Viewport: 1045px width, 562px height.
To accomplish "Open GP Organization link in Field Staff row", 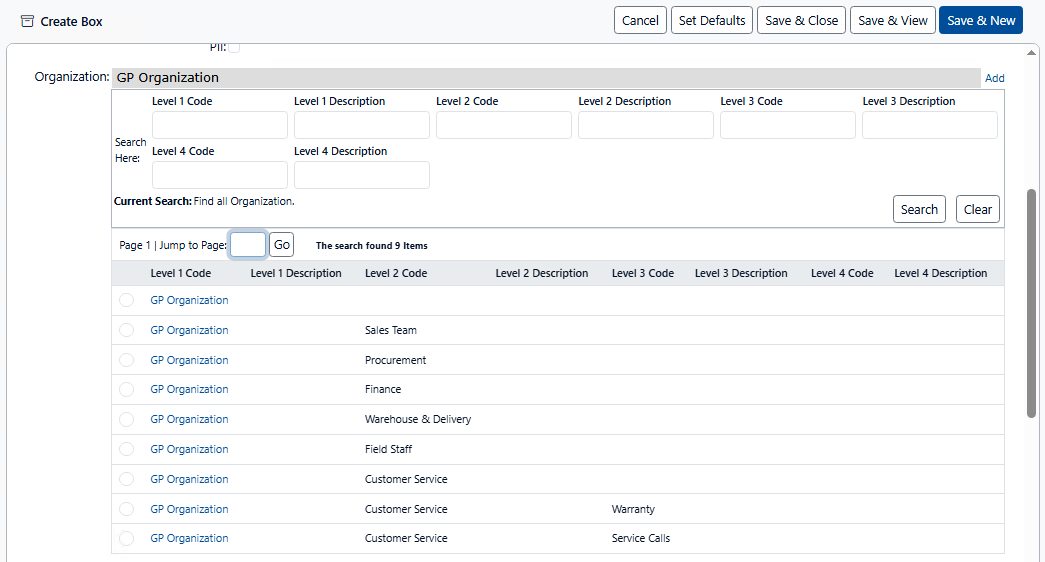I will point(189,449).
